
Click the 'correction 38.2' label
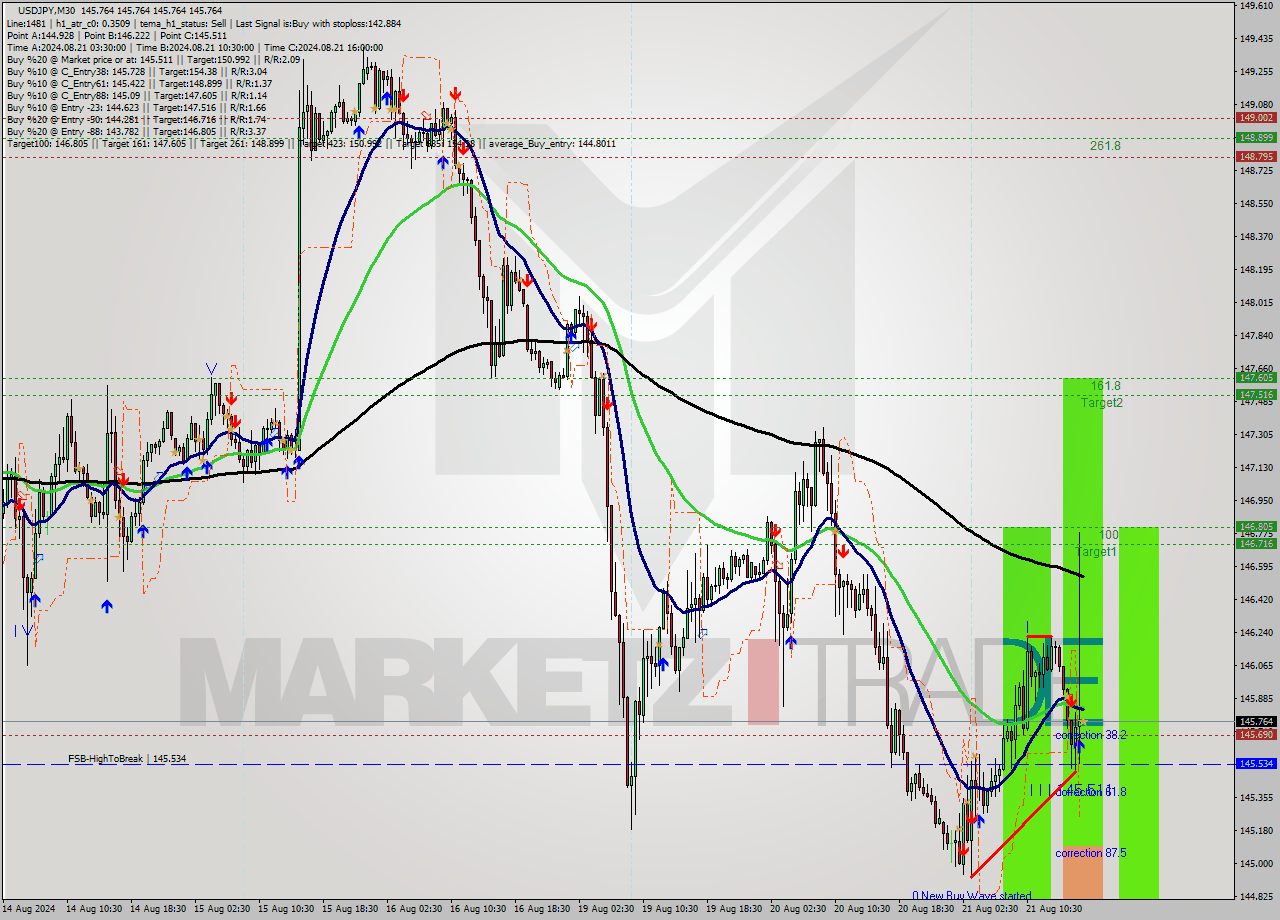coord(1091,735)
